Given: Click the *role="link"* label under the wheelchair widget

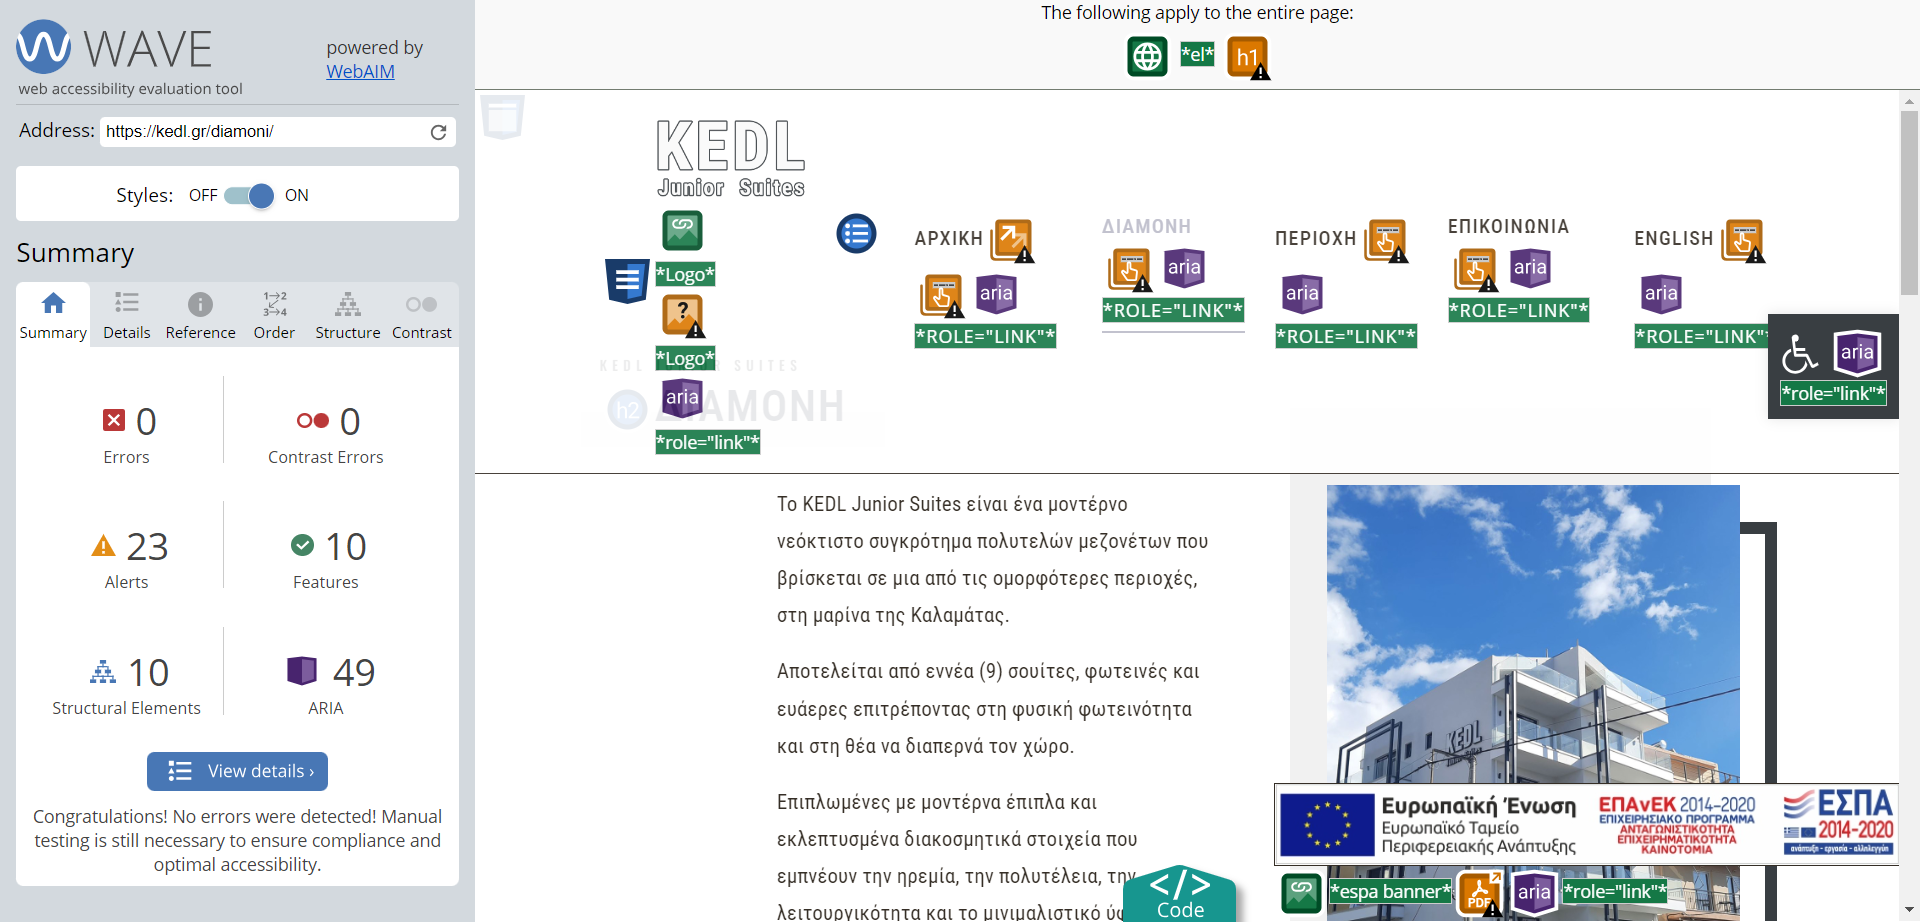Looking at the screenshot, I should [1834, 394].
